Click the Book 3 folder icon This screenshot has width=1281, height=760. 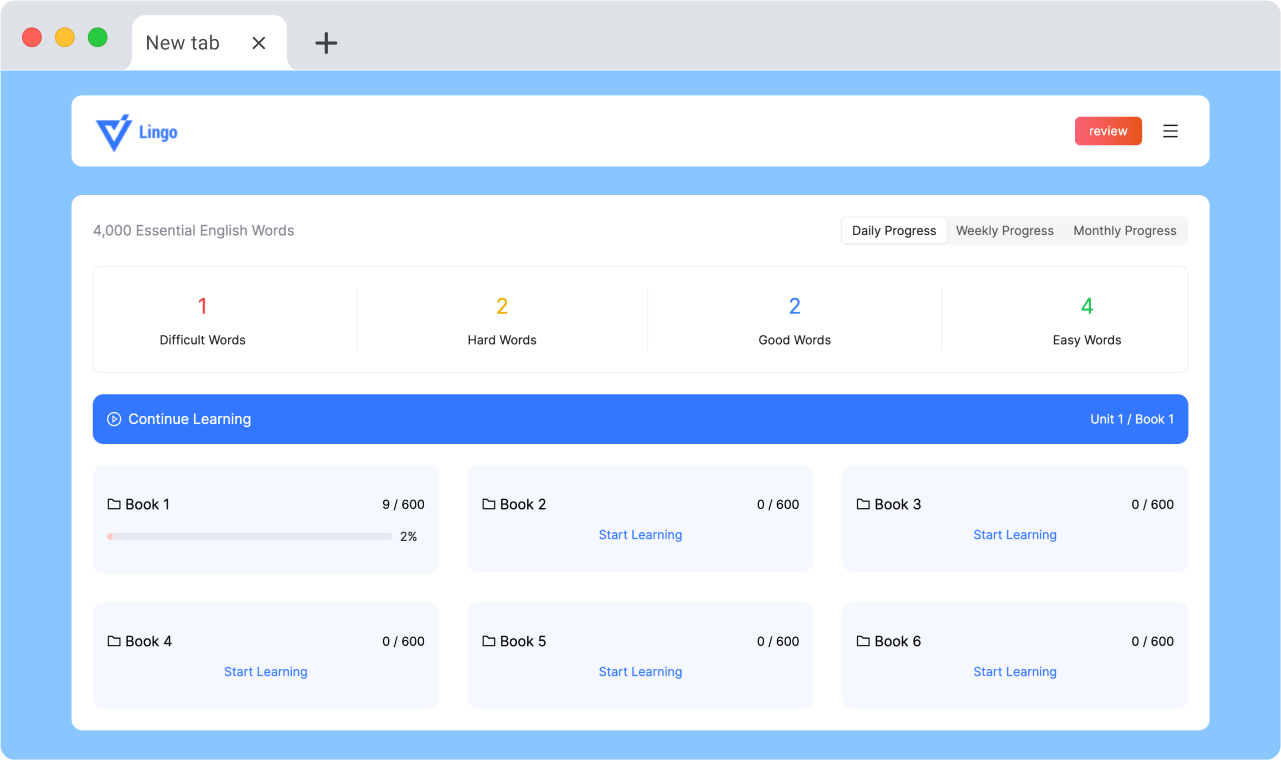(x=863, y=504)
